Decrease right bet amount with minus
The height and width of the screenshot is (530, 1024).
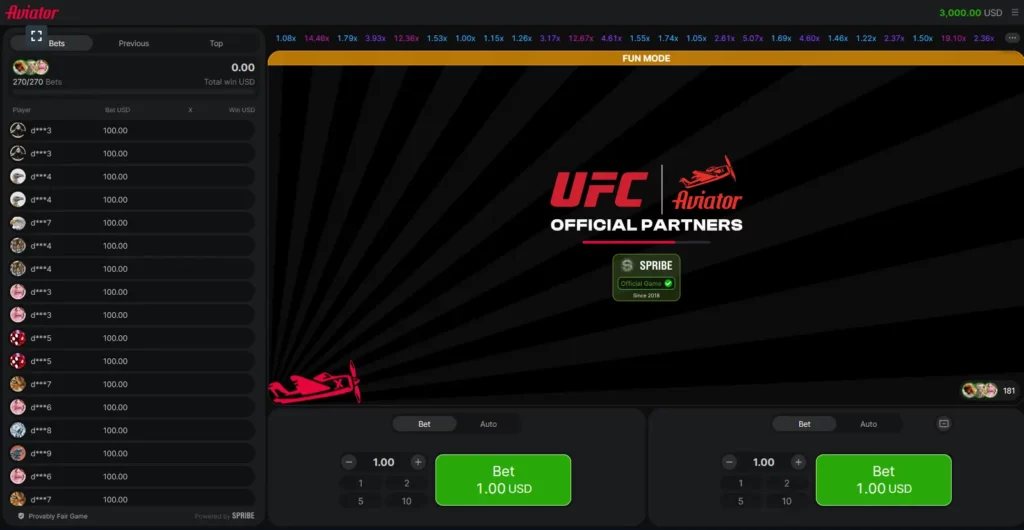point(729,462)
